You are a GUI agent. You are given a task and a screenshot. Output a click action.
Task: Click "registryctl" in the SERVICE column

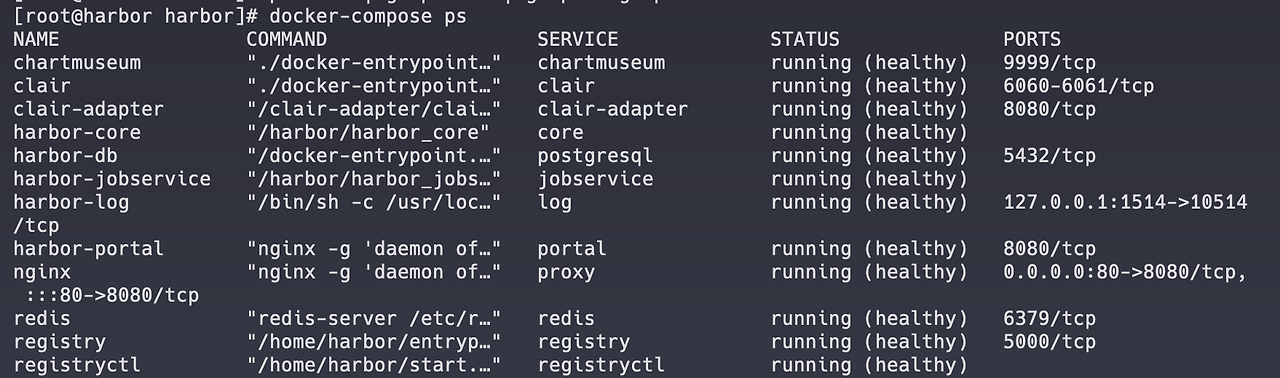coord(601,365)
